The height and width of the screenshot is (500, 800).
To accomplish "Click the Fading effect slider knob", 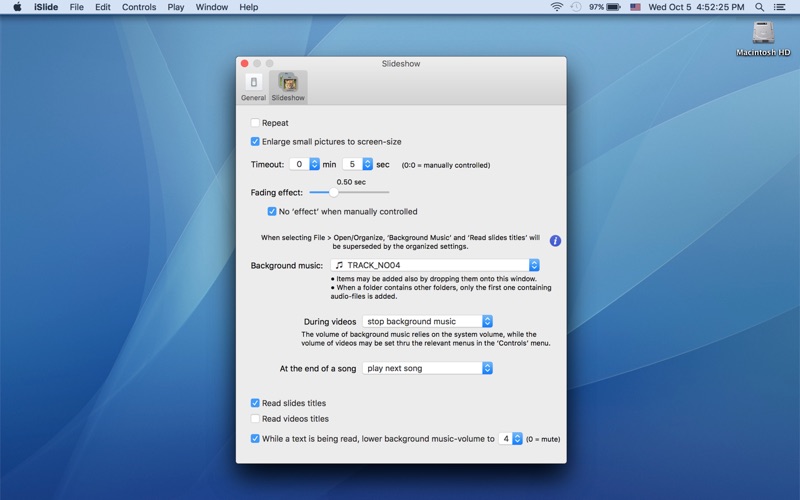I will pyautogui.click(x=333, y=192).
